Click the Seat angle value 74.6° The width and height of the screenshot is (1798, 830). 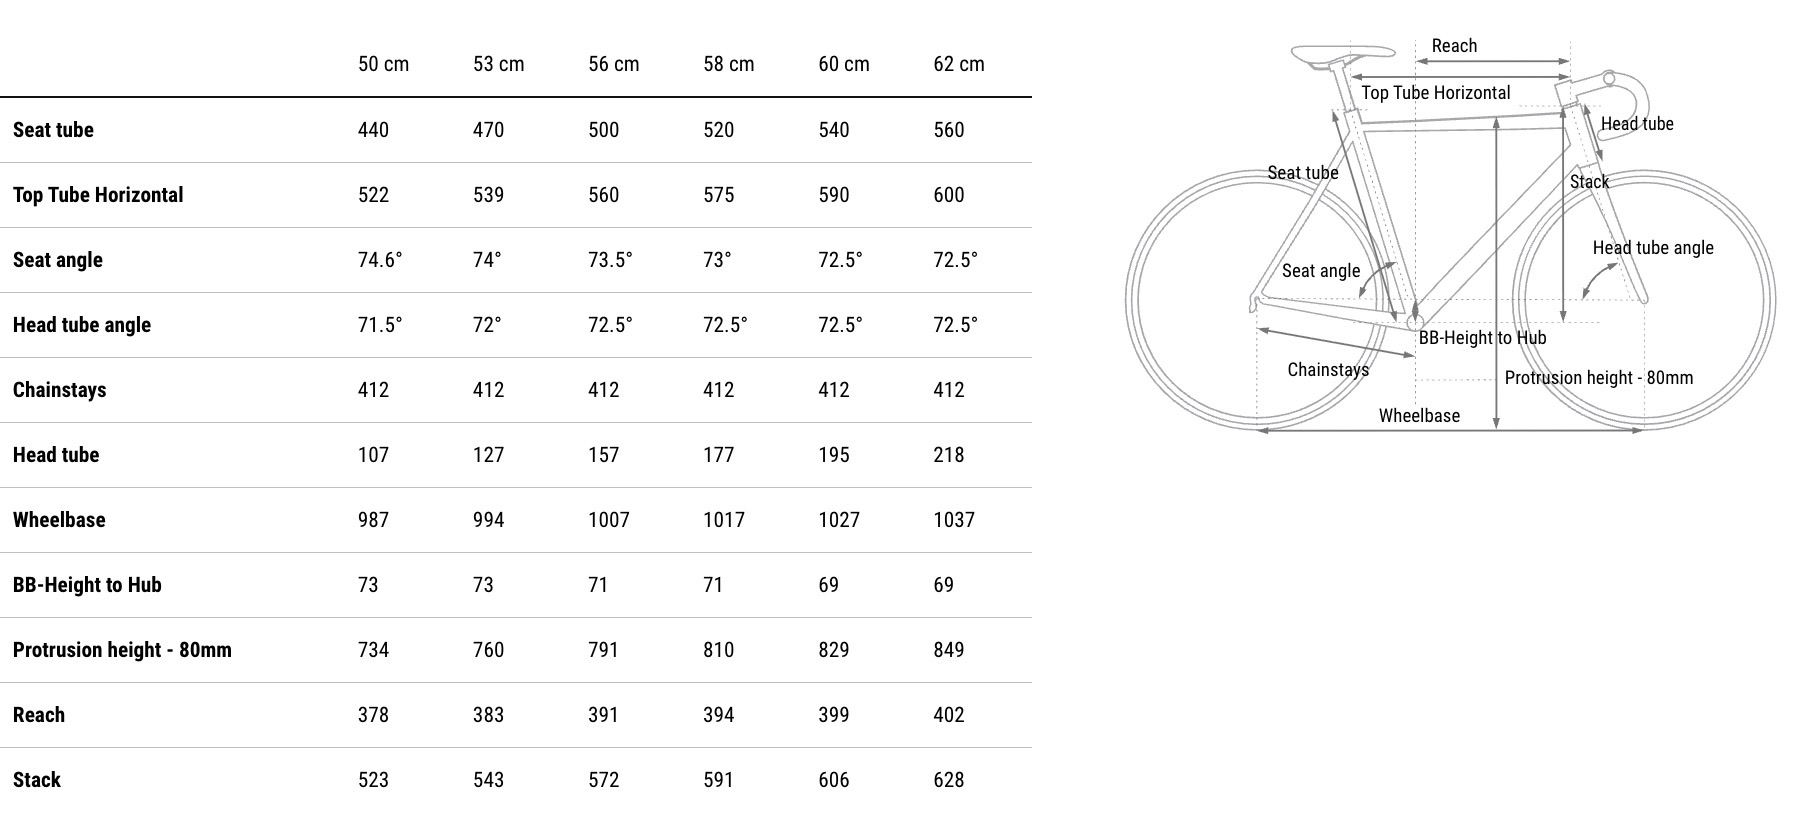[x=380, y=260]
